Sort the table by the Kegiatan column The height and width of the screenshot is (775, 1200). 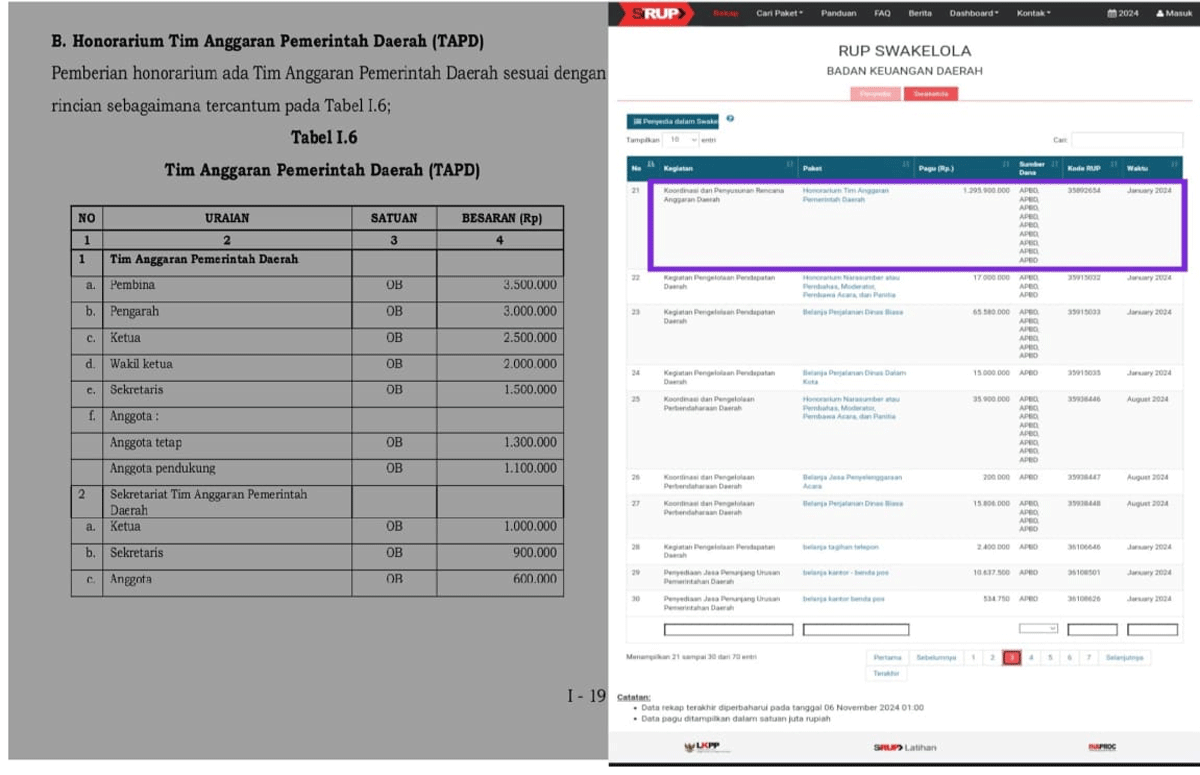point(728,168)
